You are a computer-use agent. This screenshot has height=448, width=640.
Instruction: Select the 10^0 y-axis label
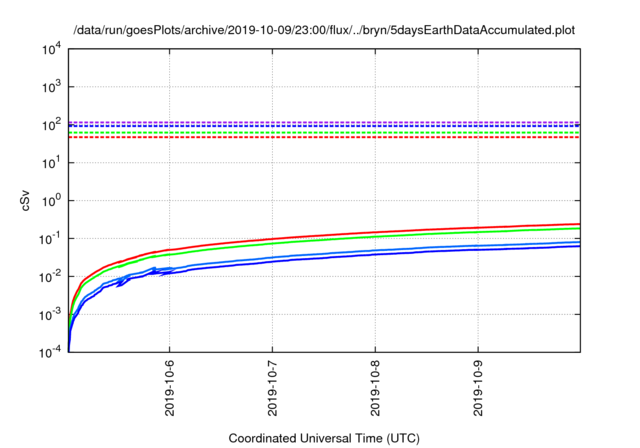pyautogui.click(x=51, y=201)
